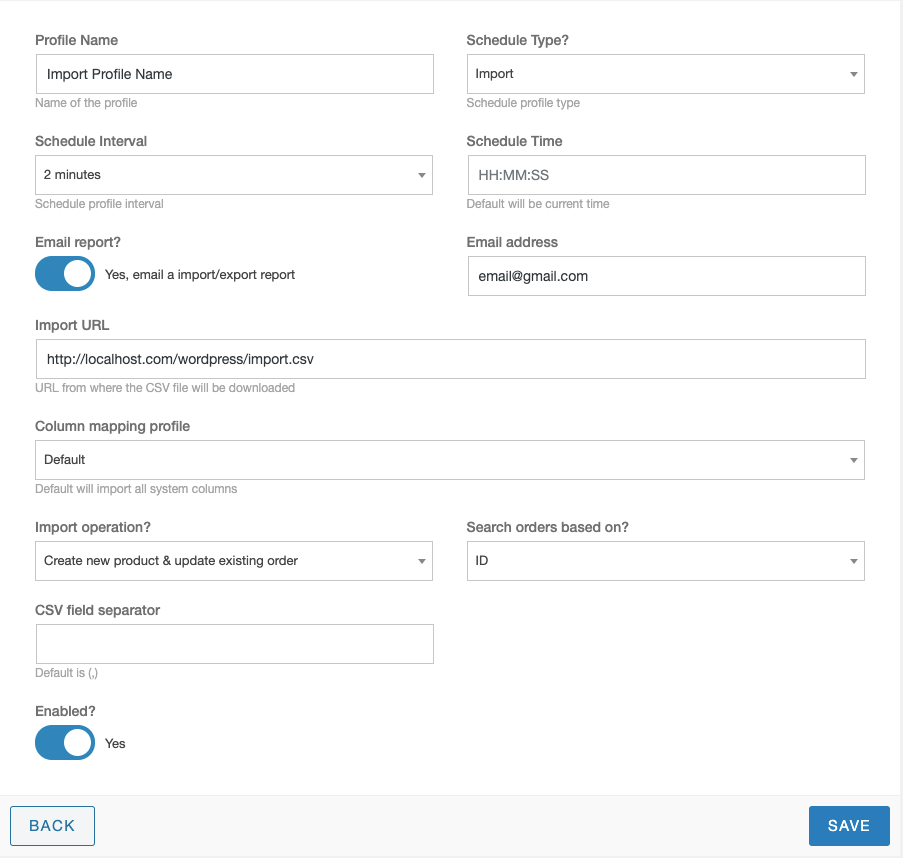Focus the Profile Name text field

(x=235, y=74)
